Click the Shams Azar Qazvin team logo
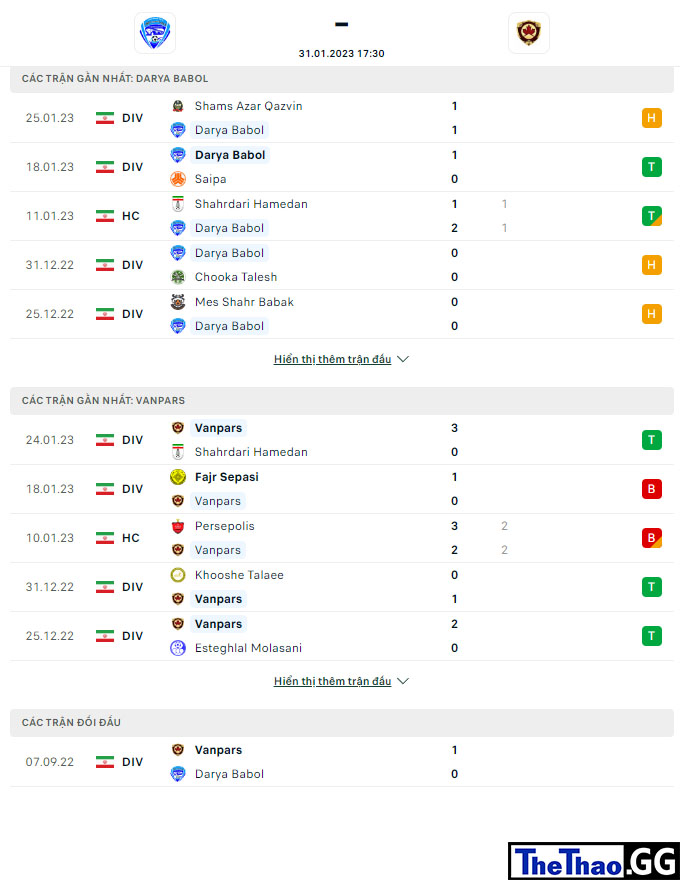680x880 pixels. (178, 106)
